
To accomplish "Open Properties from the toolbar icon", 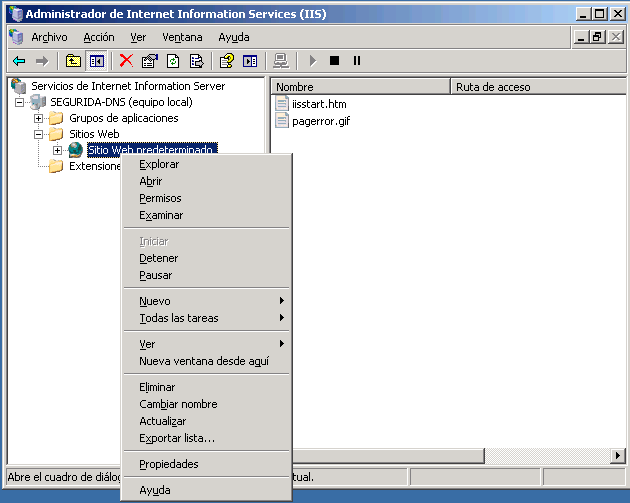I will pos(150,61).
